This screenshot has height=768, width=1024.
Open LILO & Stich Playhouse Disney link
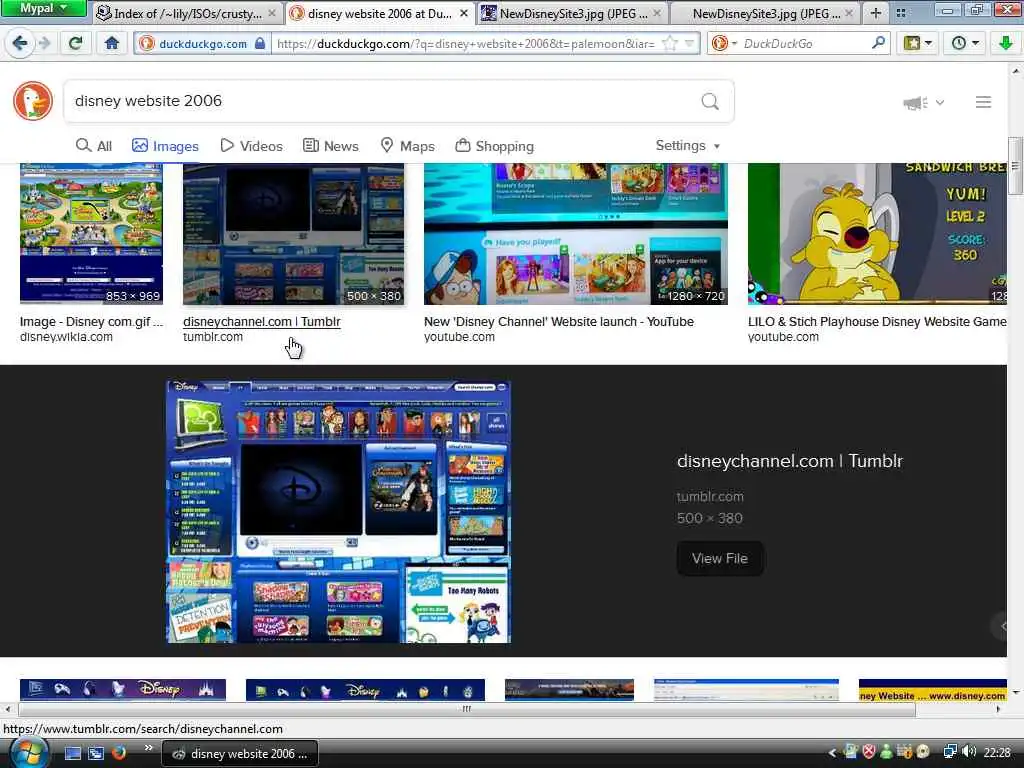pyautogui.click(x=877, y=321)
